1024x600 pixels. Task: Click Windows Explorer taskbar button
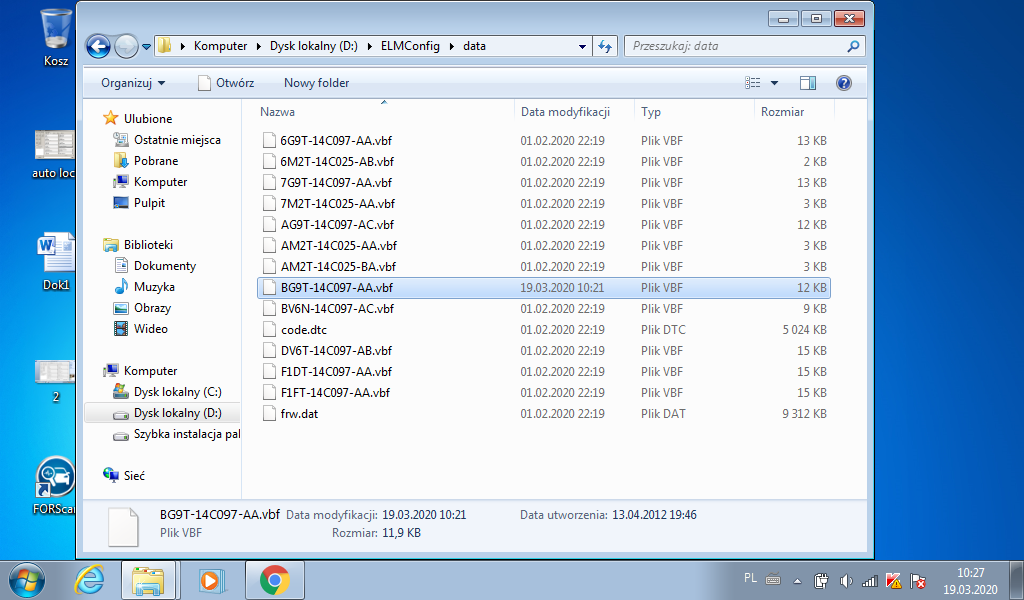pyautogui.click(x=148, y=580)
